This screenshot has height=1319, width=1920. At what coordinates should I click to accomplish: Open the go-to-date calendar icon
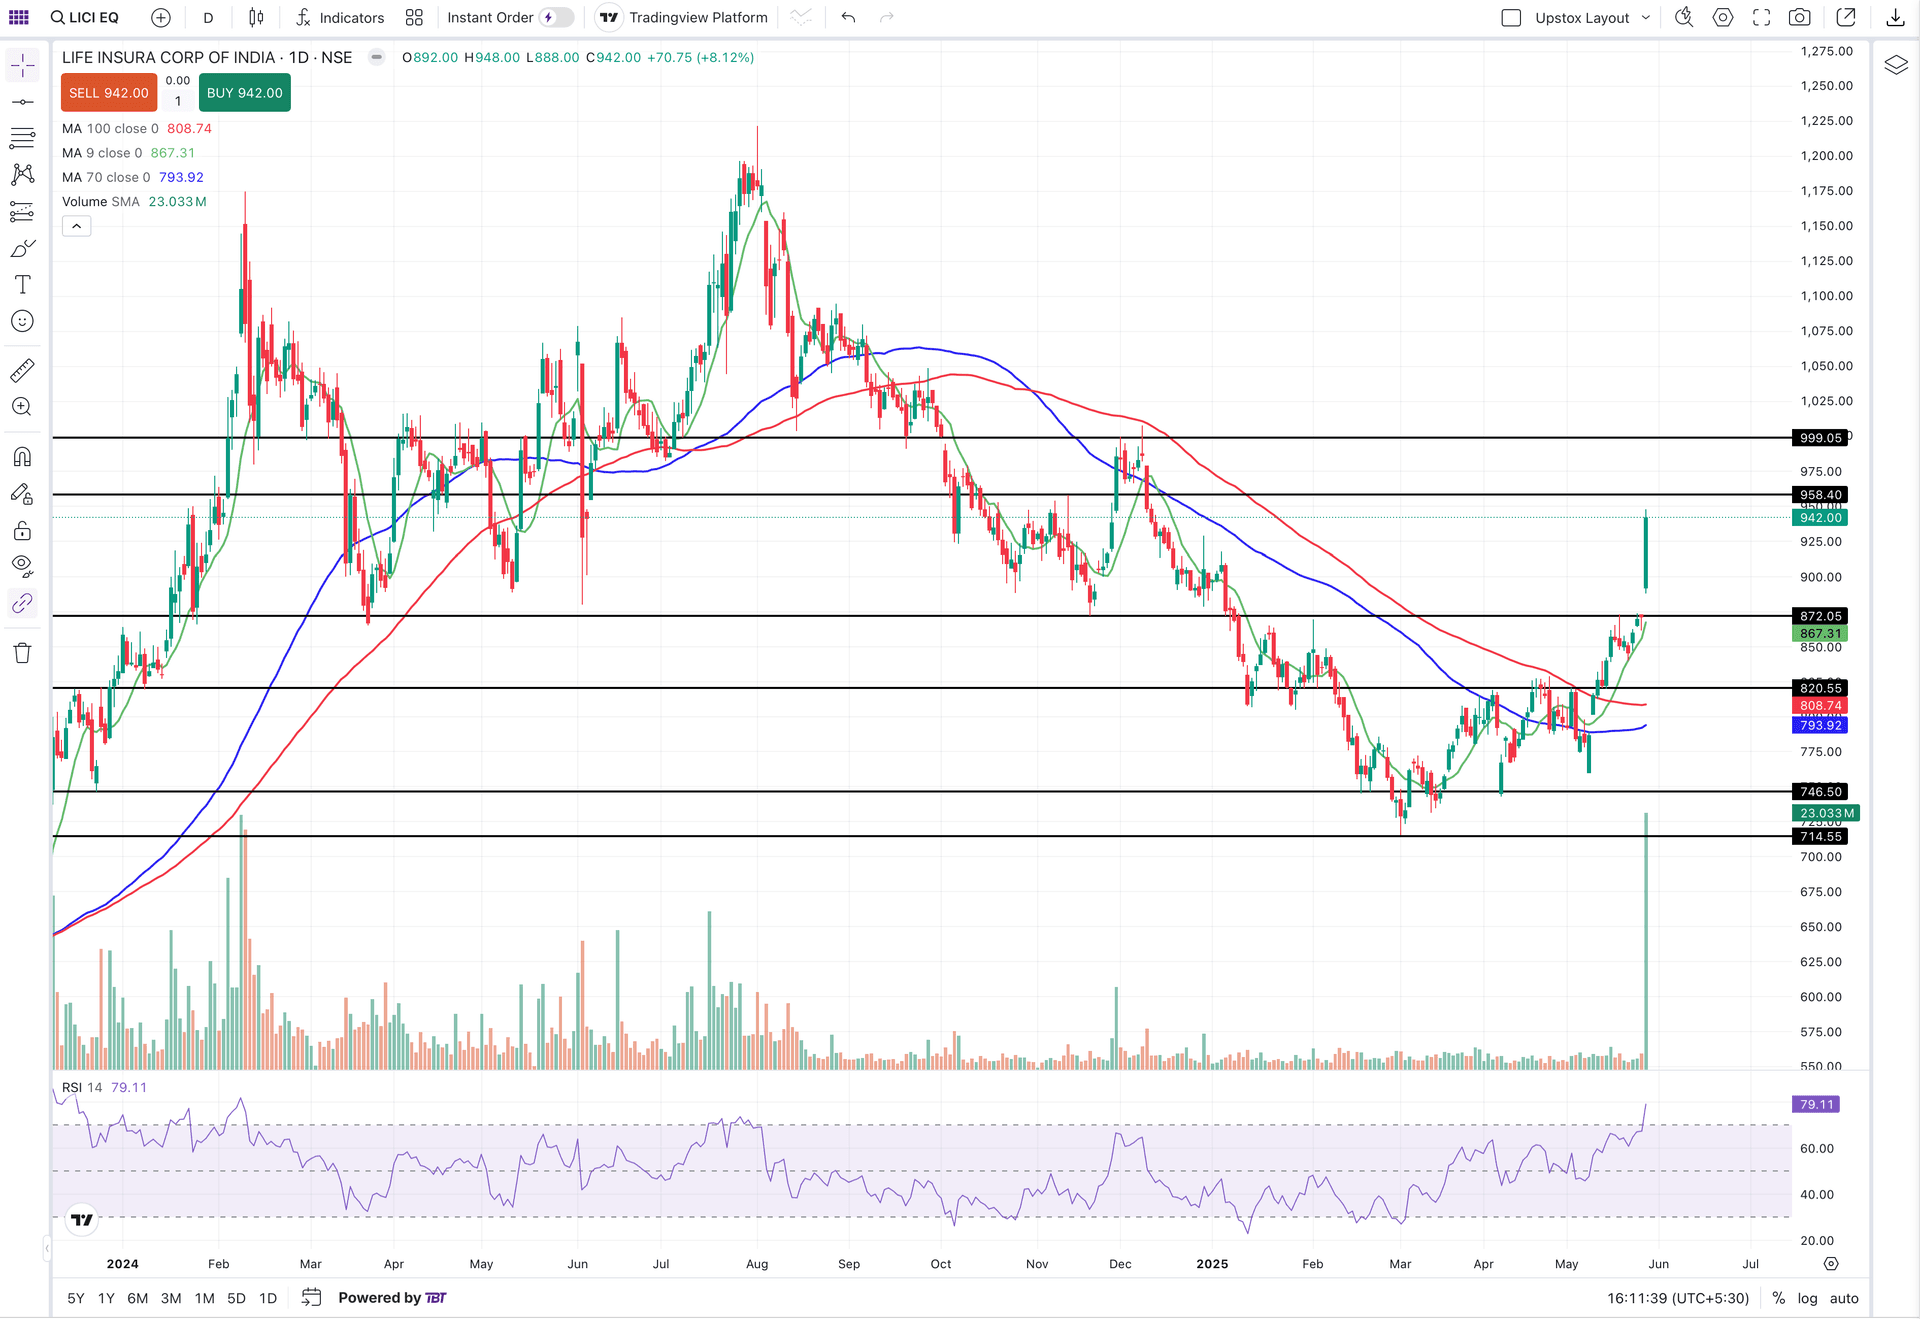point(312,1297)
